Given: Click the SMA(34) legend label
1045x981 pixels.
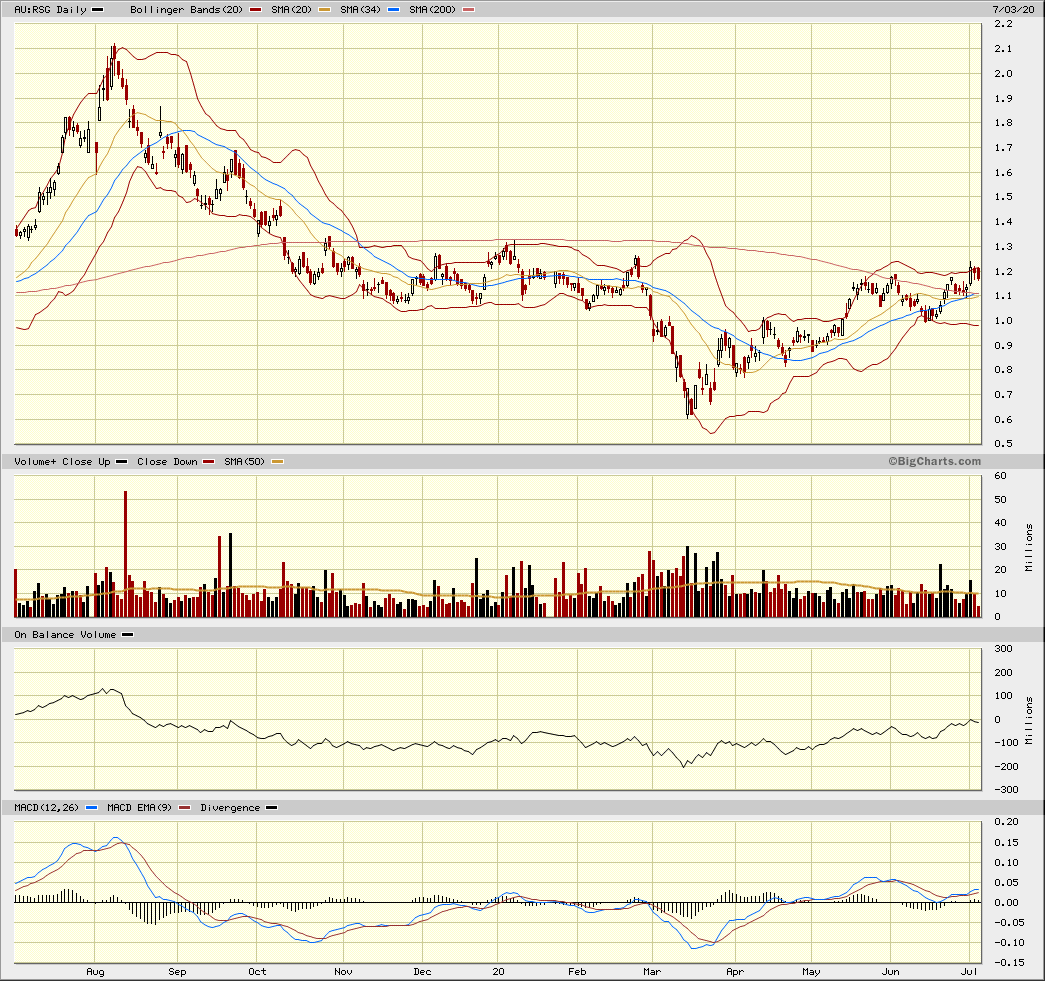Looking at the screenshot, I should (360, 9).
